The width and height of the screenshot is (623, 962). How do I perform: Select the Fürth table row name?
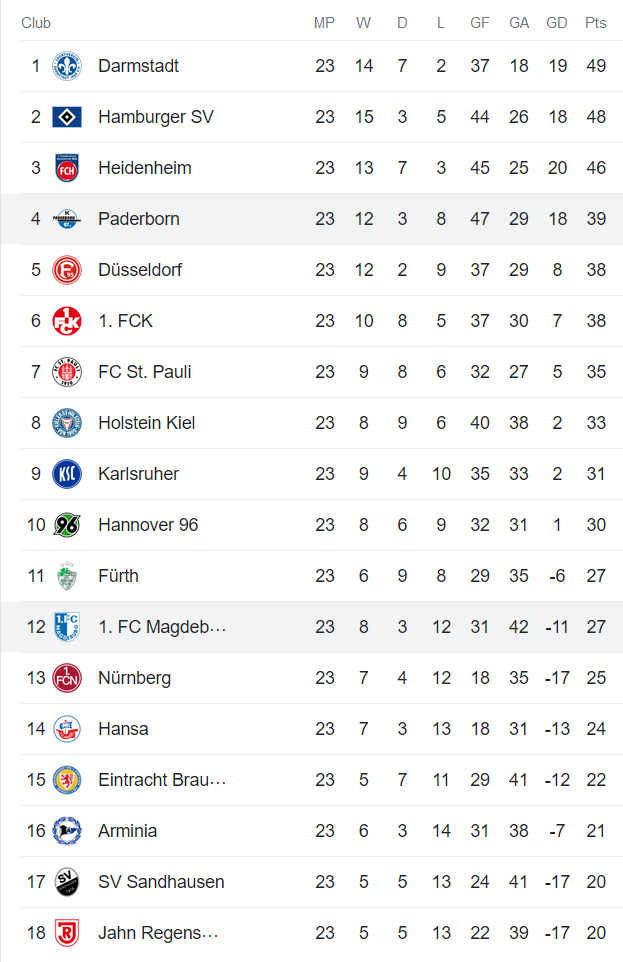118,576
